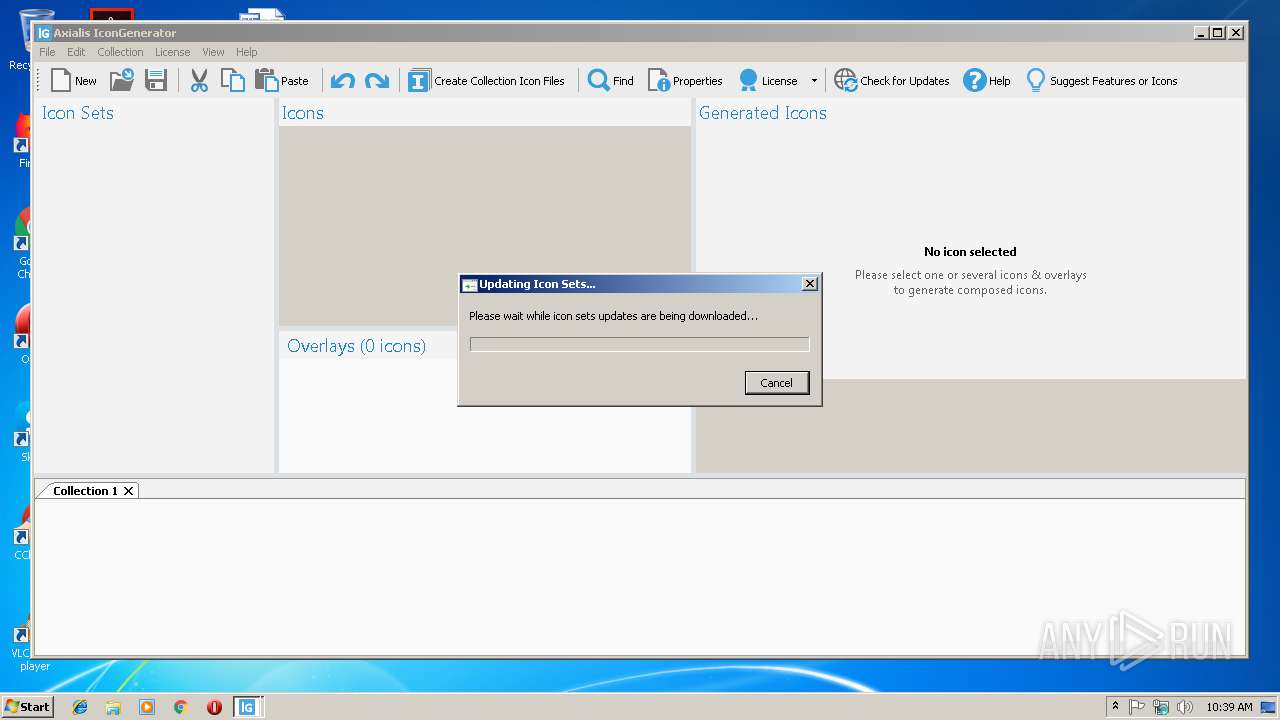
Task: Launch Opera from the taskbar
Action: 214,707
